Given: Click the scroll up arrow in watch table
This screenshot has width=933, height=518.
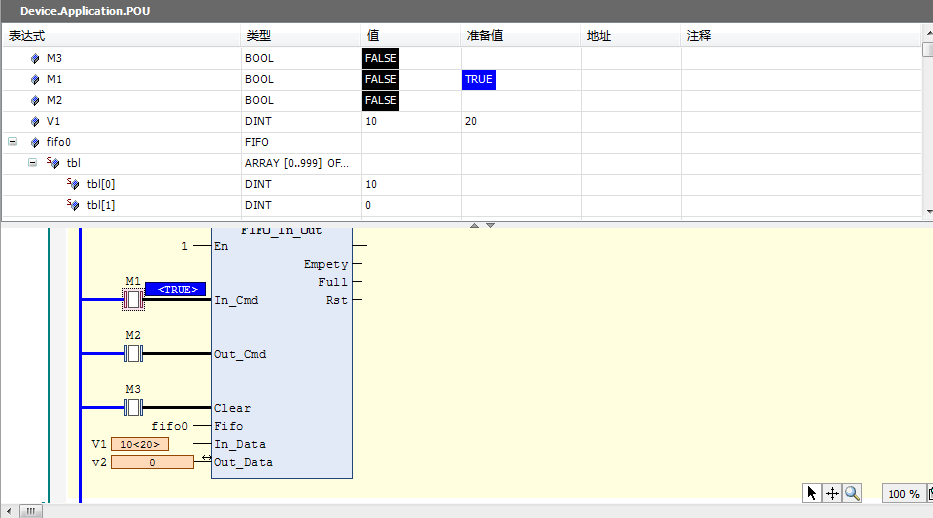Looking at the screenshot, I should 928,32.
